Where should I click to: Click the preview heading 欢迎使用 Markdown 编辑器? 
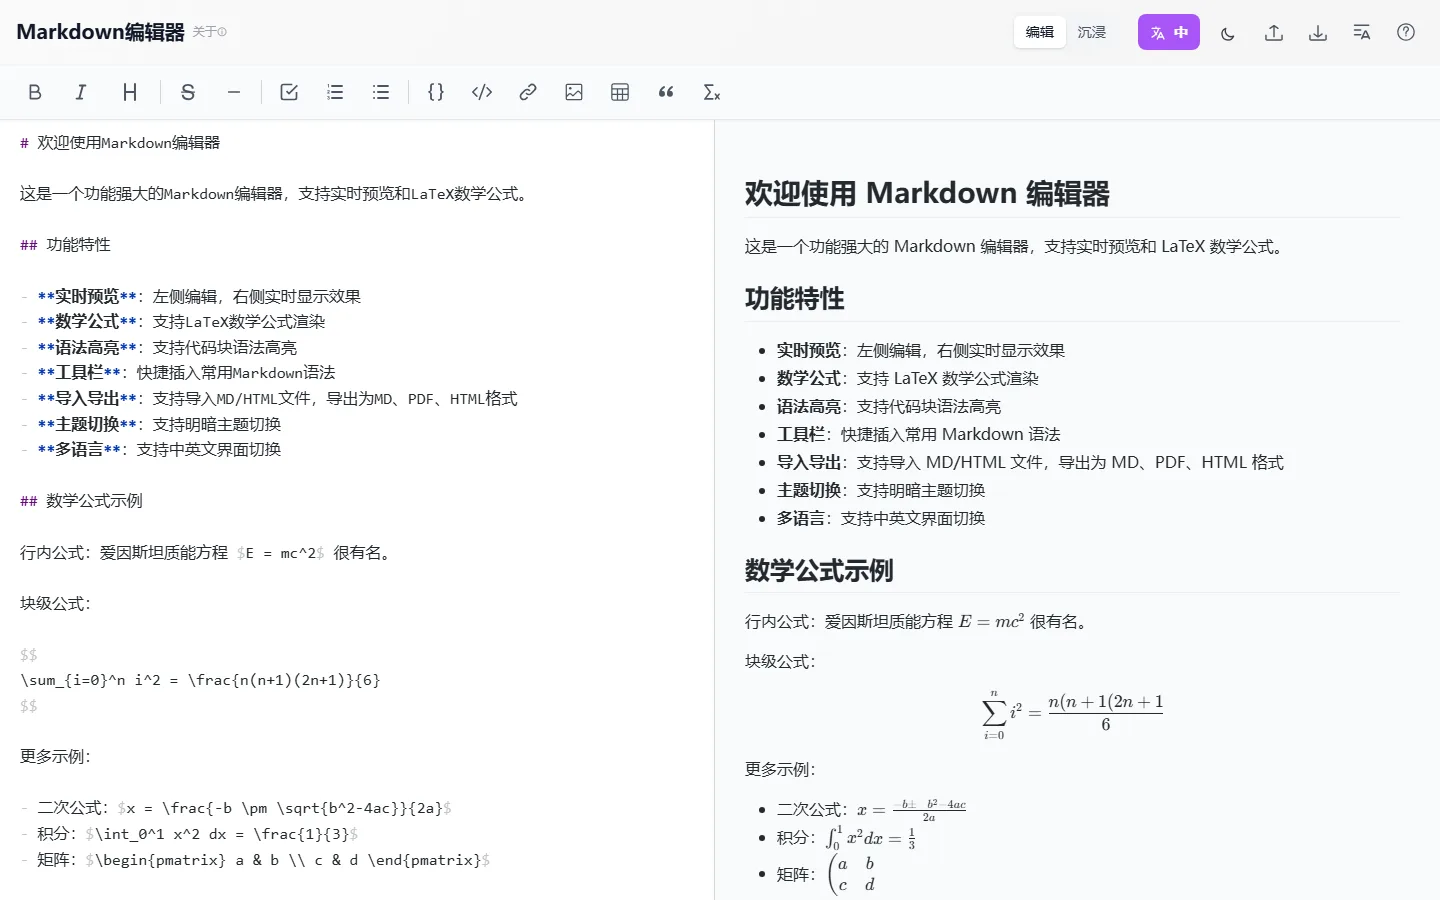(x=927, y=193)
